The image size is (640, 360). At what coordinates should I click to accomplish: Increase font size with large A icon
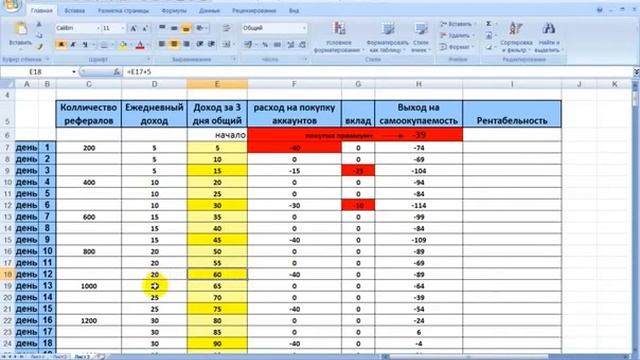pyautogui.click(x=133, y=28)
